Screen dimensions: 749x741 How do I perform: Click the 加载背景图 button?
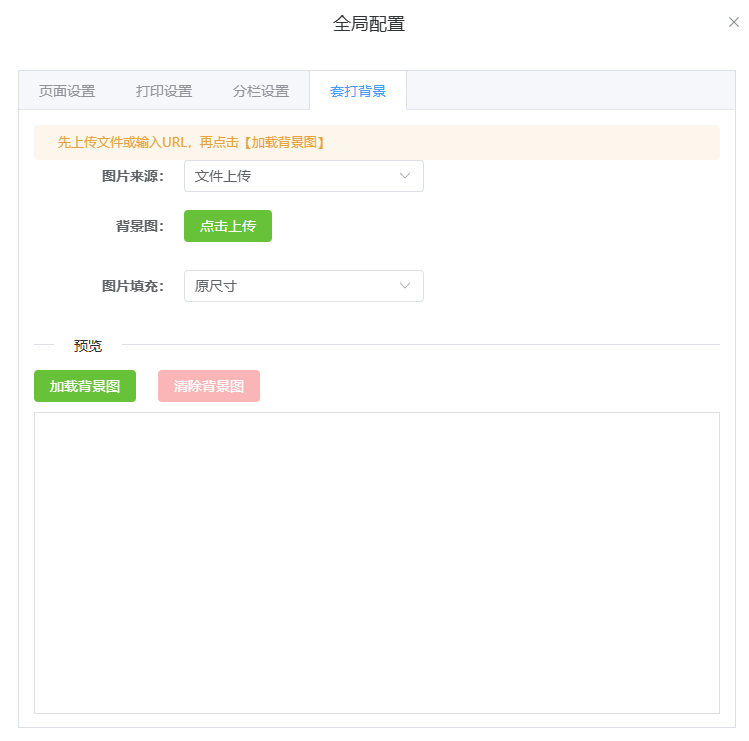[x=85, y=386]
